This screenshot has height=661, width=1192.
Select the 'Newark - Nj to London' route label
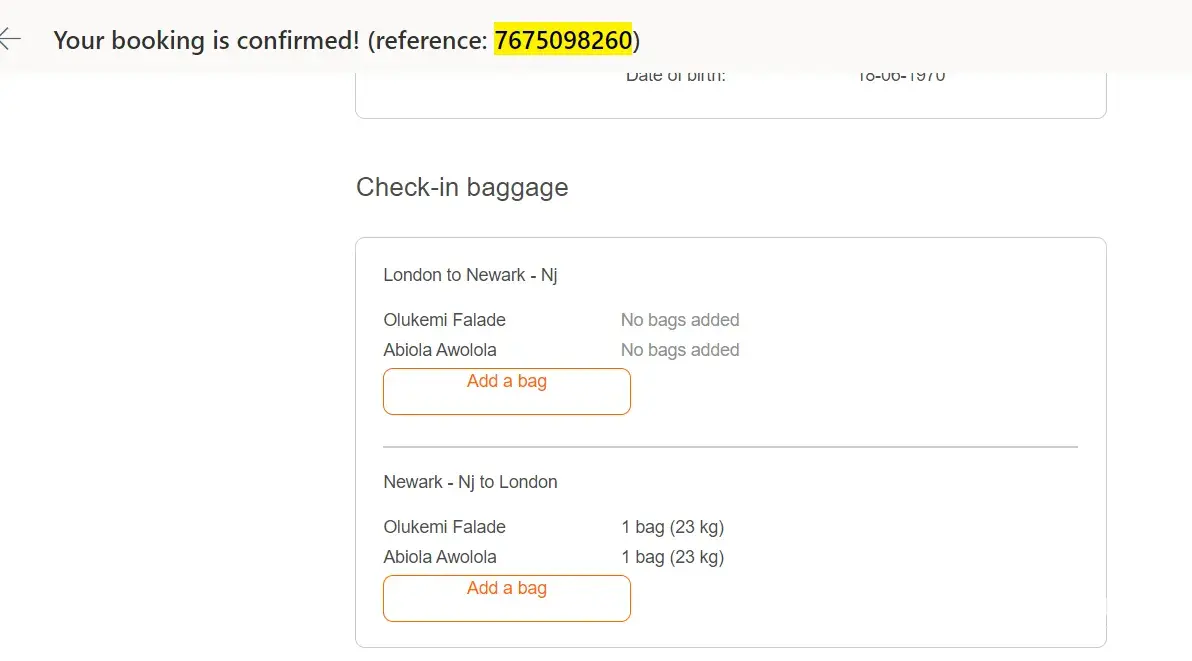(x=470, y=482)
